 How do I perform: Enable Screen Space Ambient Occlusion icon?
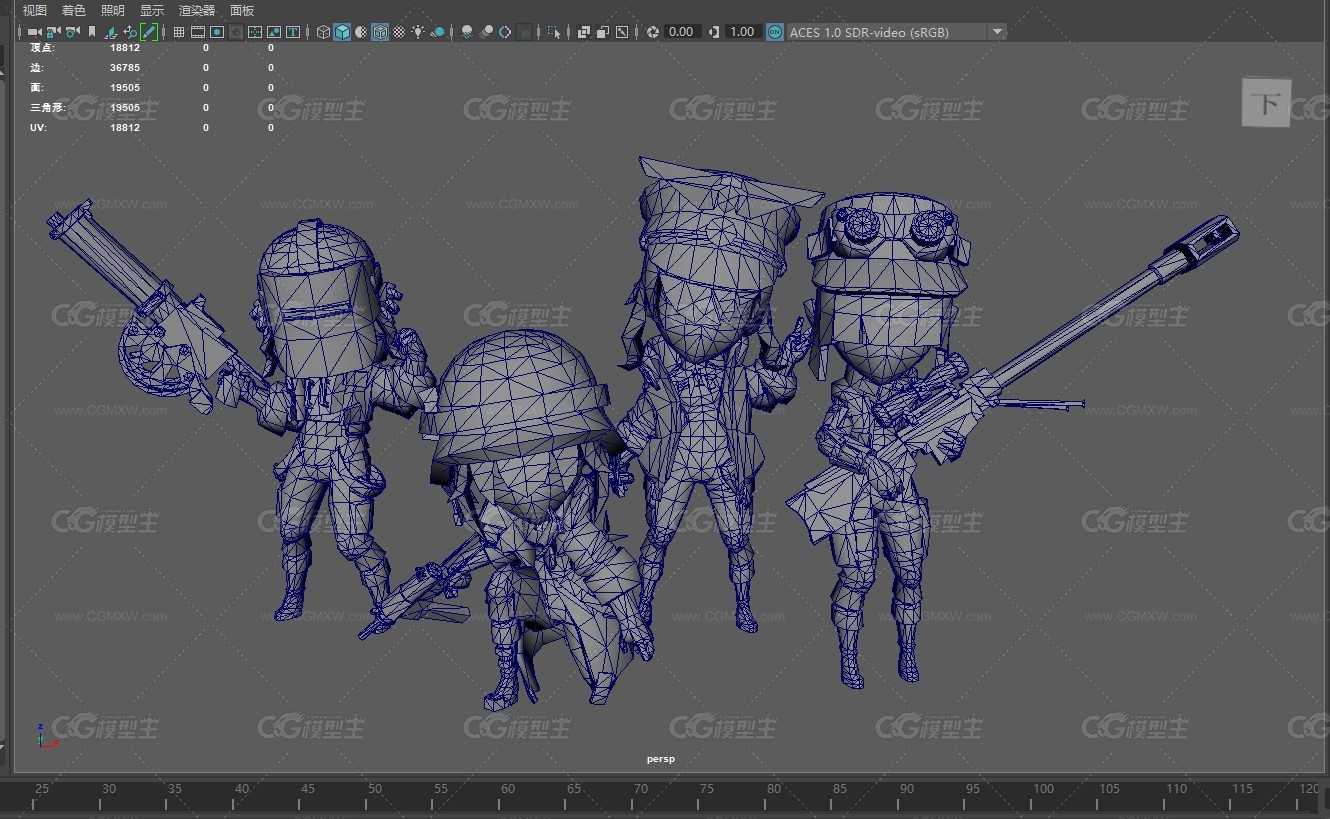pos(467,32)
